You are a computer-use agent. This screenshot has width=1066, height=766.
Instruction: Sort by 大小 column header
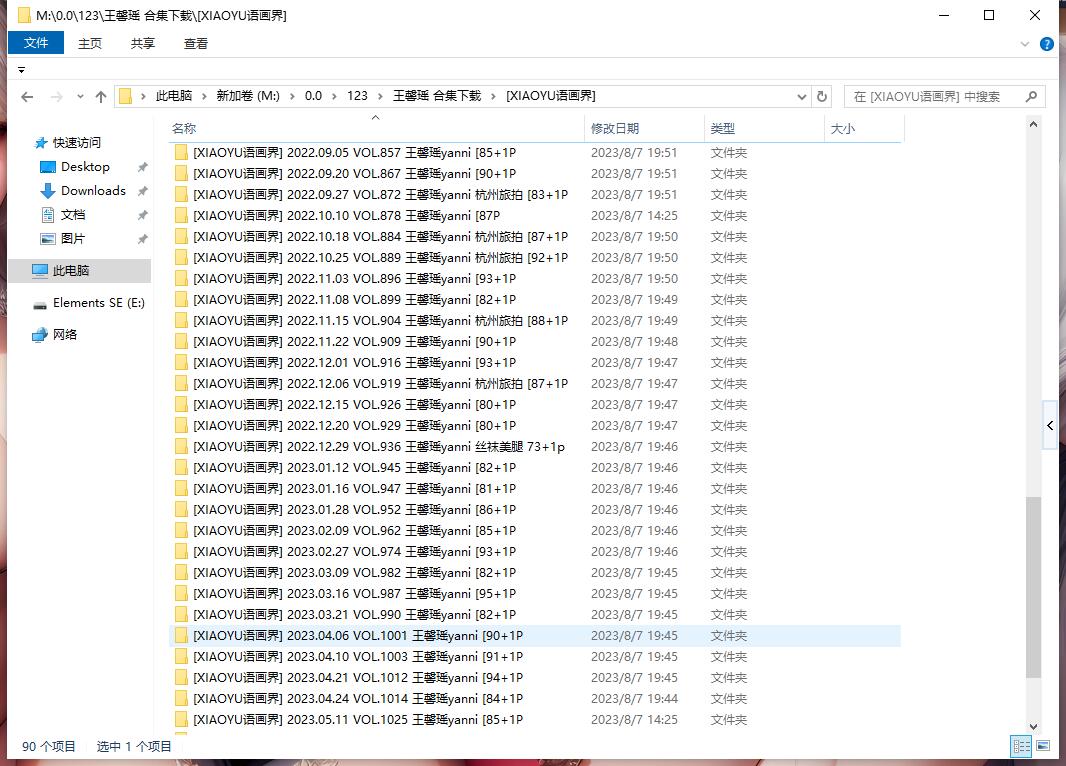pos(864,128)
